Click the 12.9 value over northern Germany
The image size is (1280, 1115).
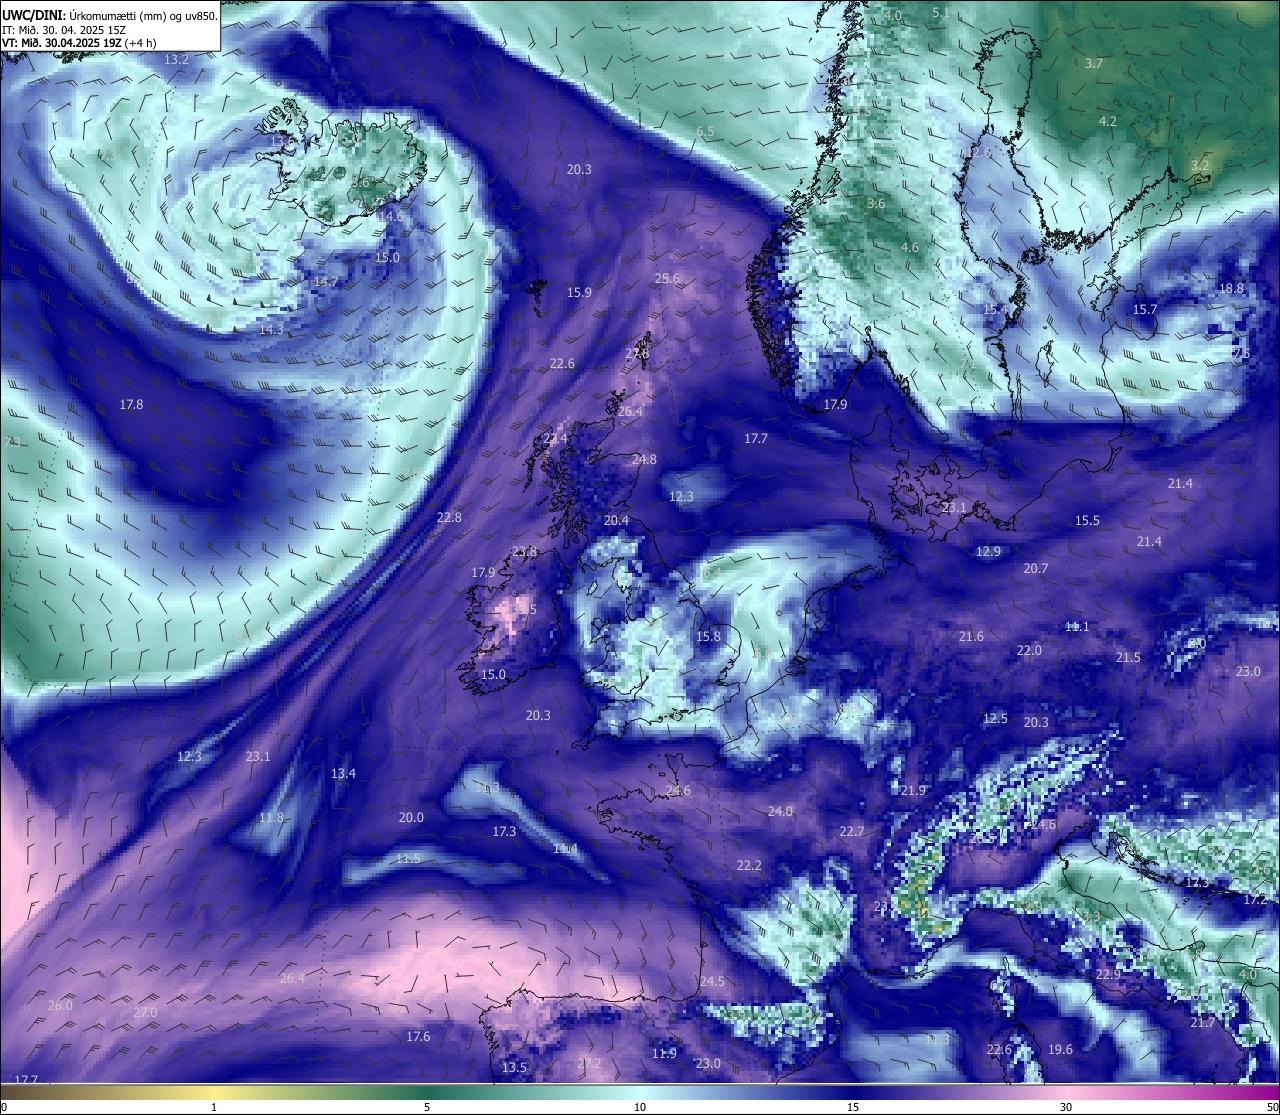coord(988,552)
